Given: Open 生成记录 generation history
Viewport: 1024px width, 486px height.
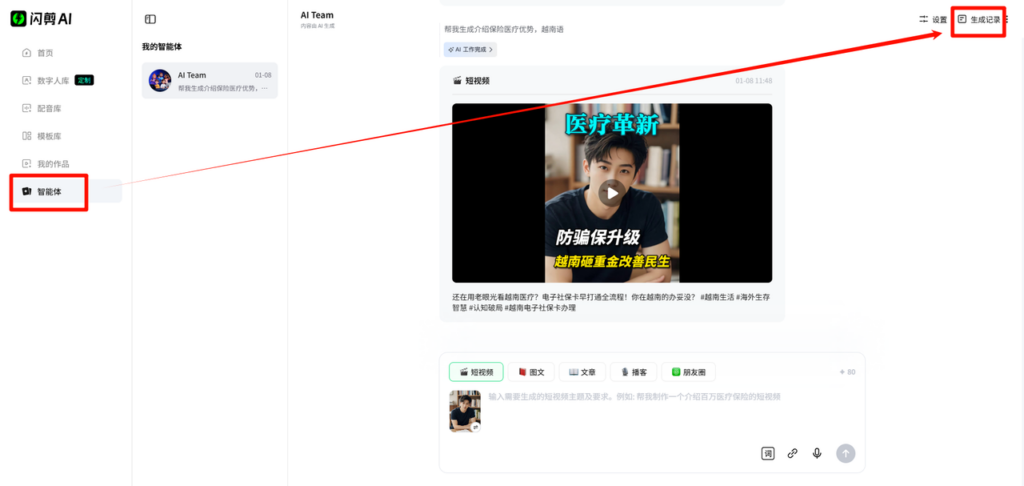Looking at the screenshot, I should click(978, 19).
